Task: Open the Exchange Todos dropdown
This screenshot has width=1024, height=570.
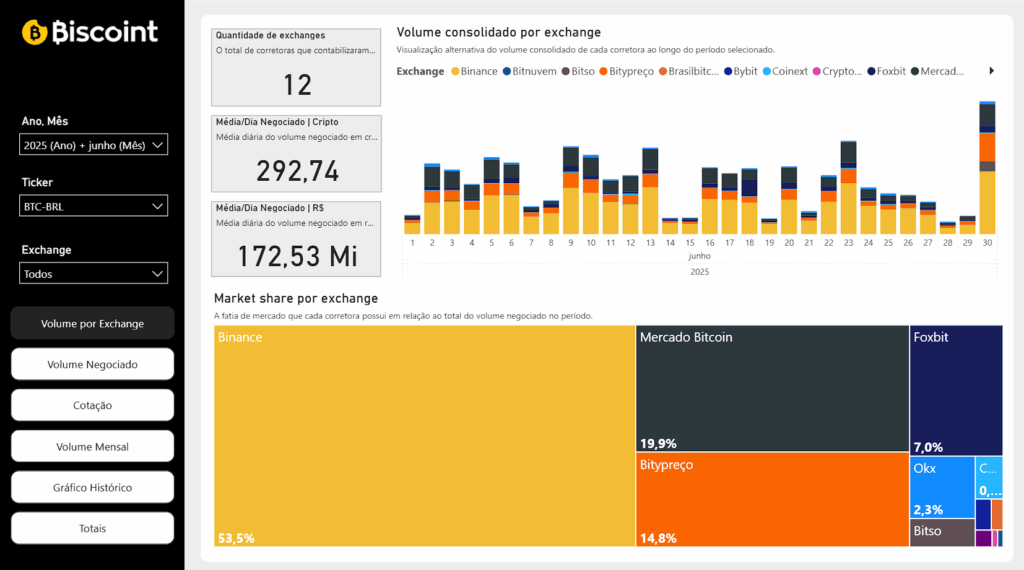Action: (93, 274)
